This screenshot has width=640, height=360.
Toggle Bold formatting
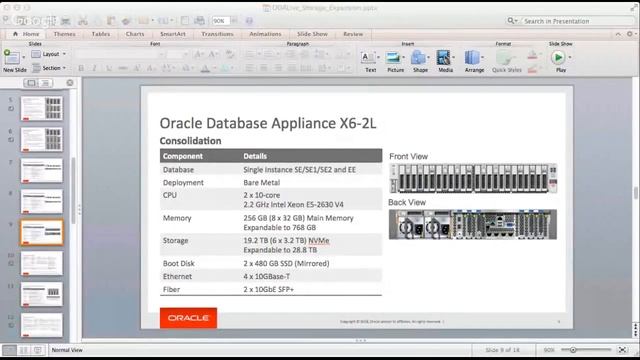pyautogui.click(x=81, y=68)
